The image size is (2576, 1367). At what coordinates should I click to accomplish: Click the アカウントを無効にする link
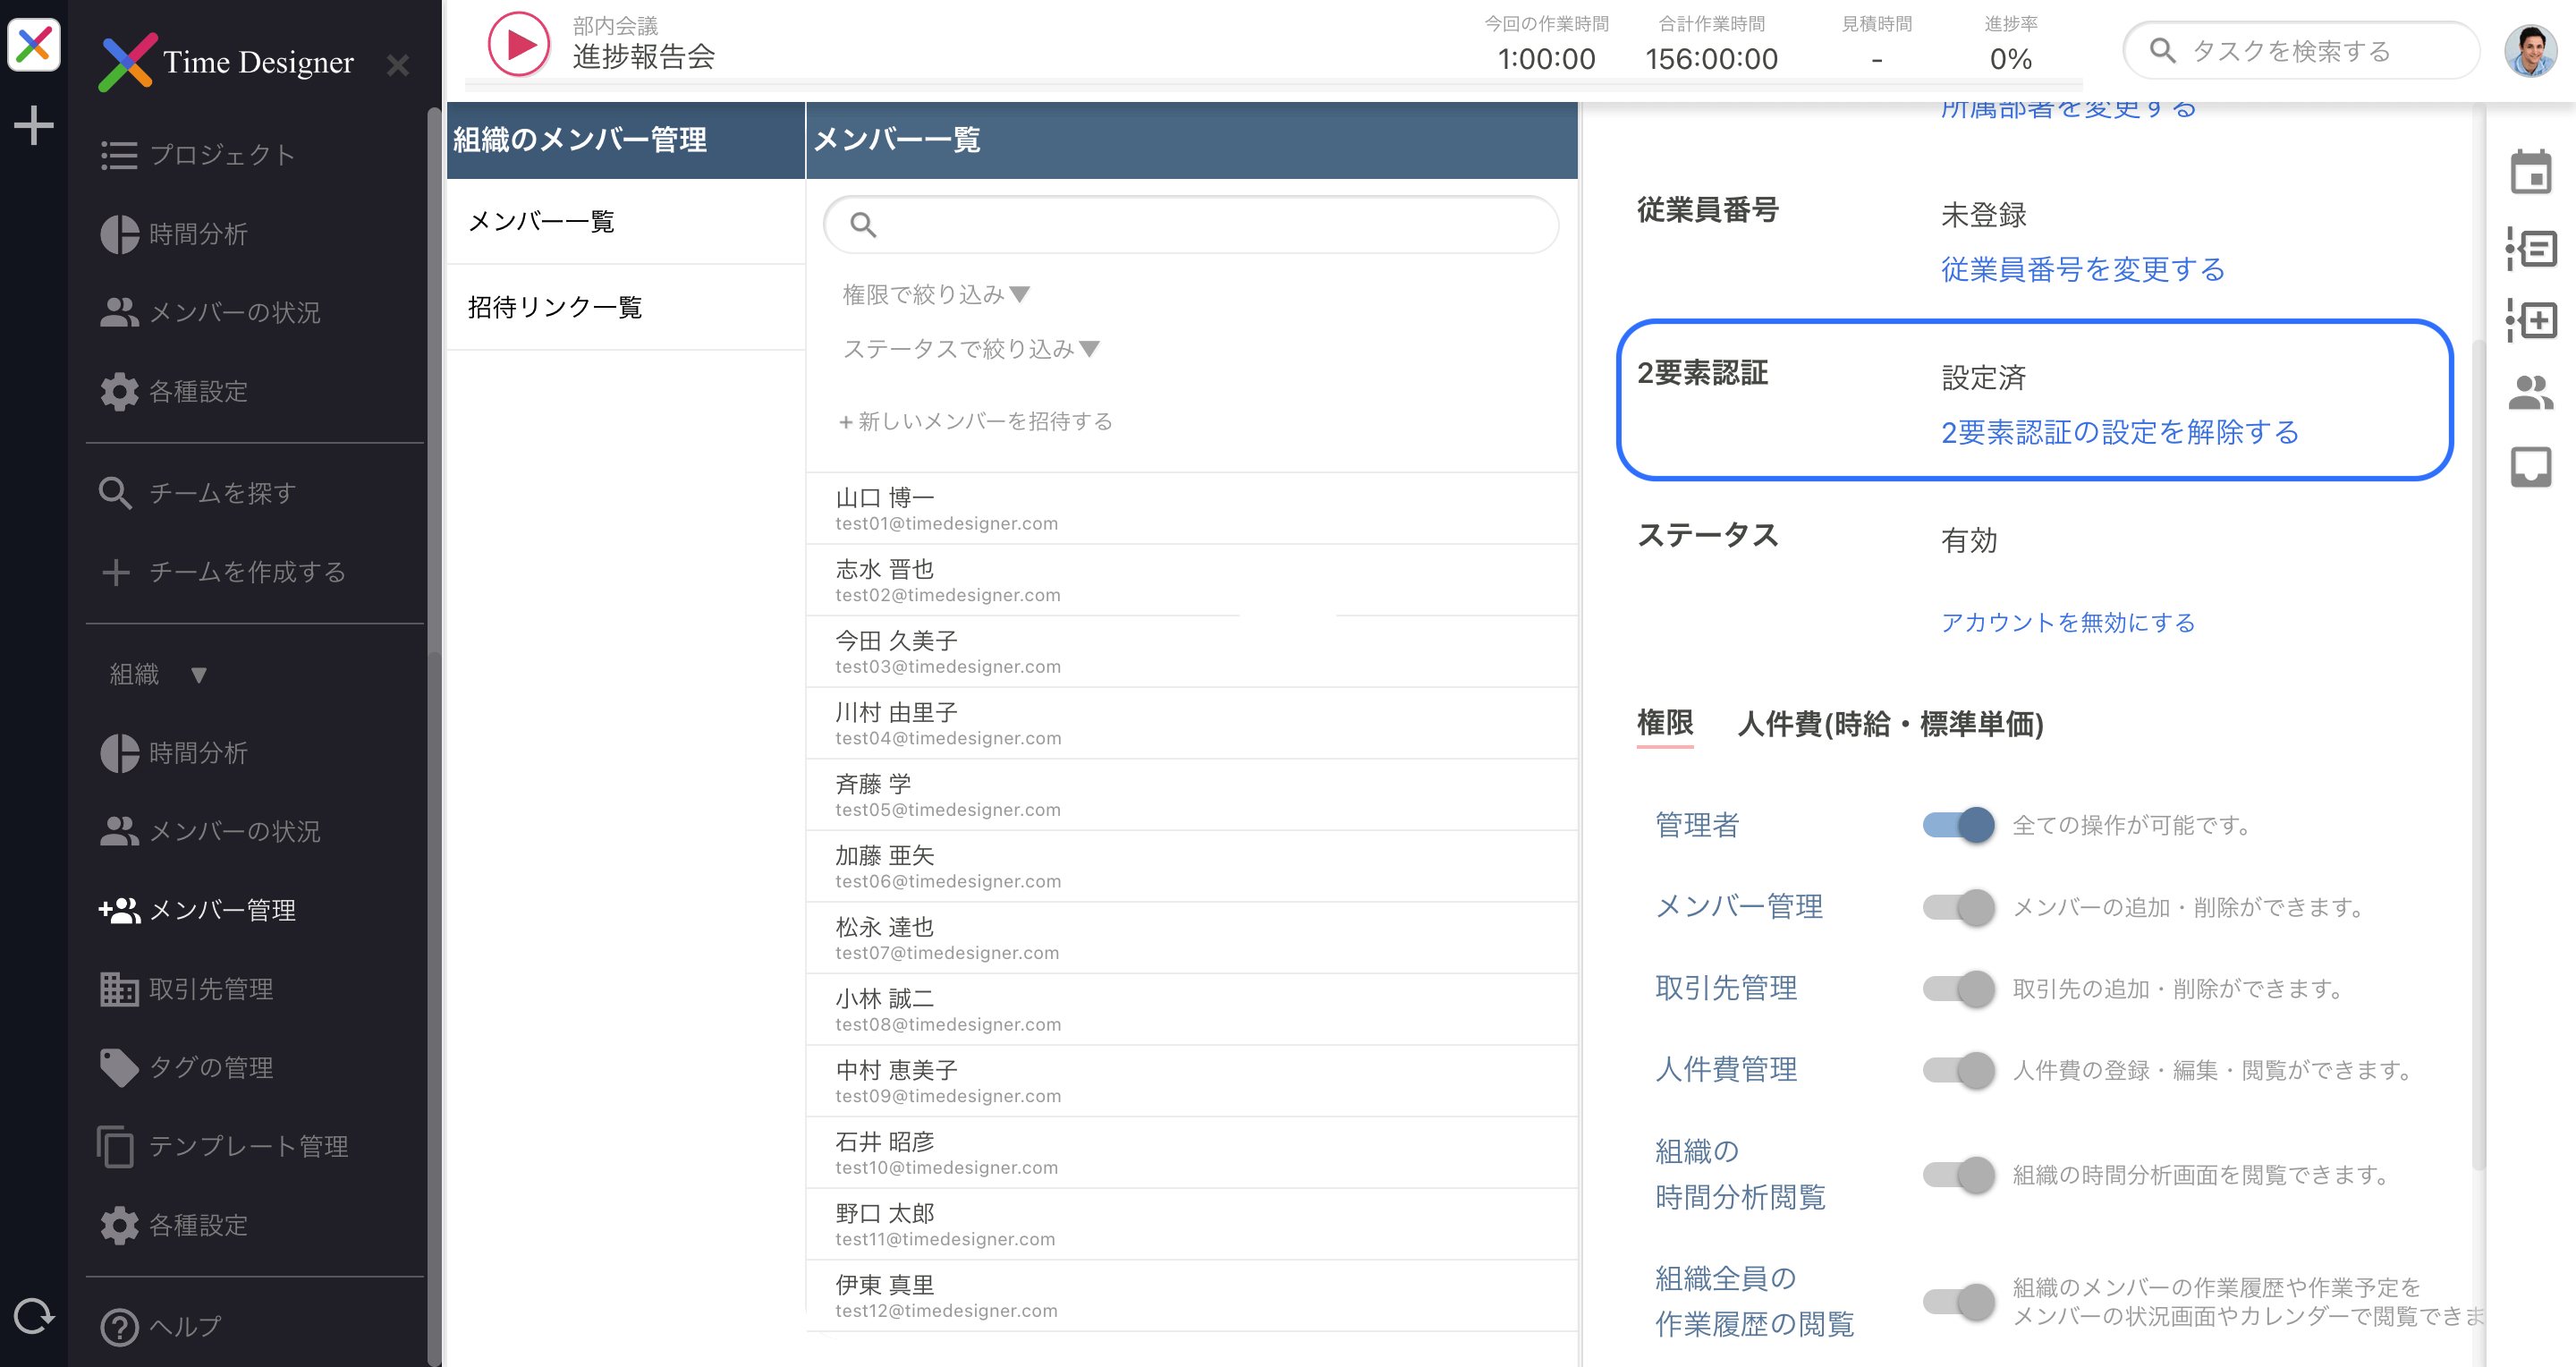2067,622
